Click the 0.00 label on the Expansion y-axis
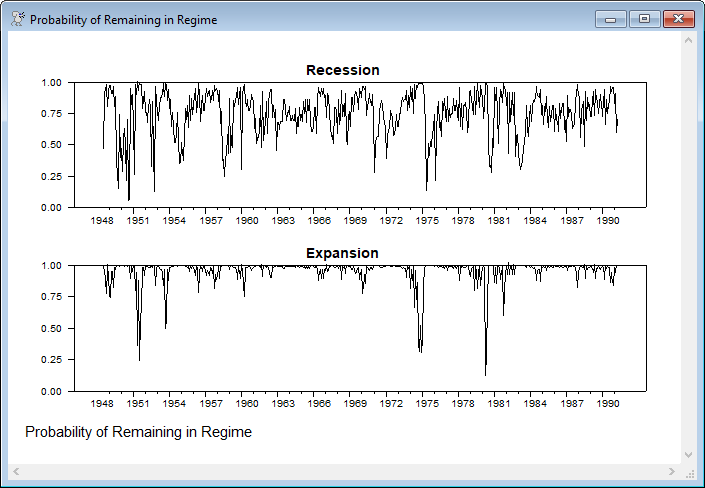The width and height of the screenshot is (705, 488). point(50,391)
